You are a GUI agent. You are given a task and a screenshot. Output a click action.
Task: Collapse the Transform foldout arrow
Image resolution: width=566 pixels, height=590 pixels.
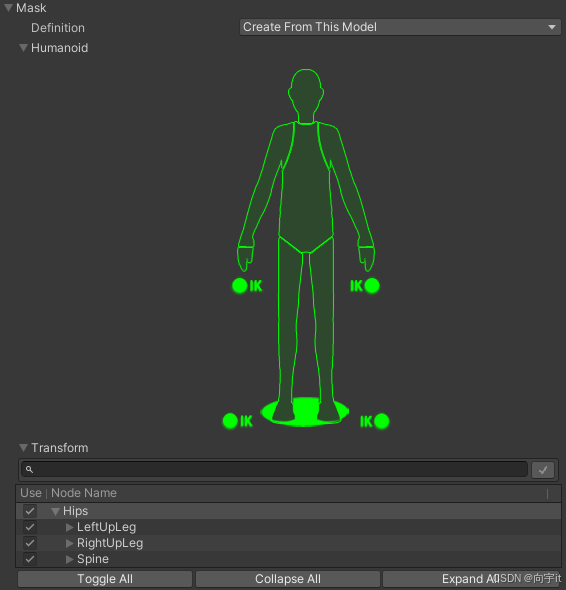[23, 448]
